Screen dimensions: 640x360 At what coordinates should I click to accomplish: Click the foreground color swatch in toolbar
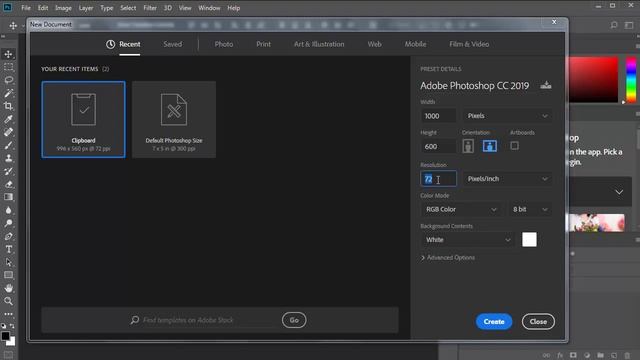coord(5,336)
